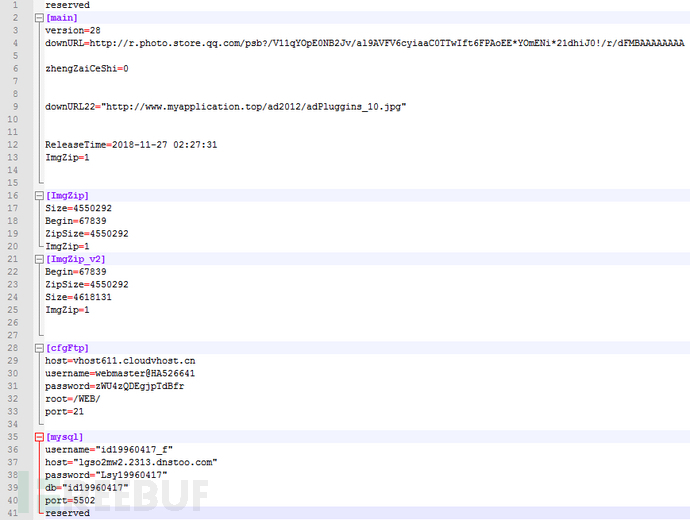
Task: Click the password=zWU4zQDEgjpTdBfr line
Action: point(114,386)
